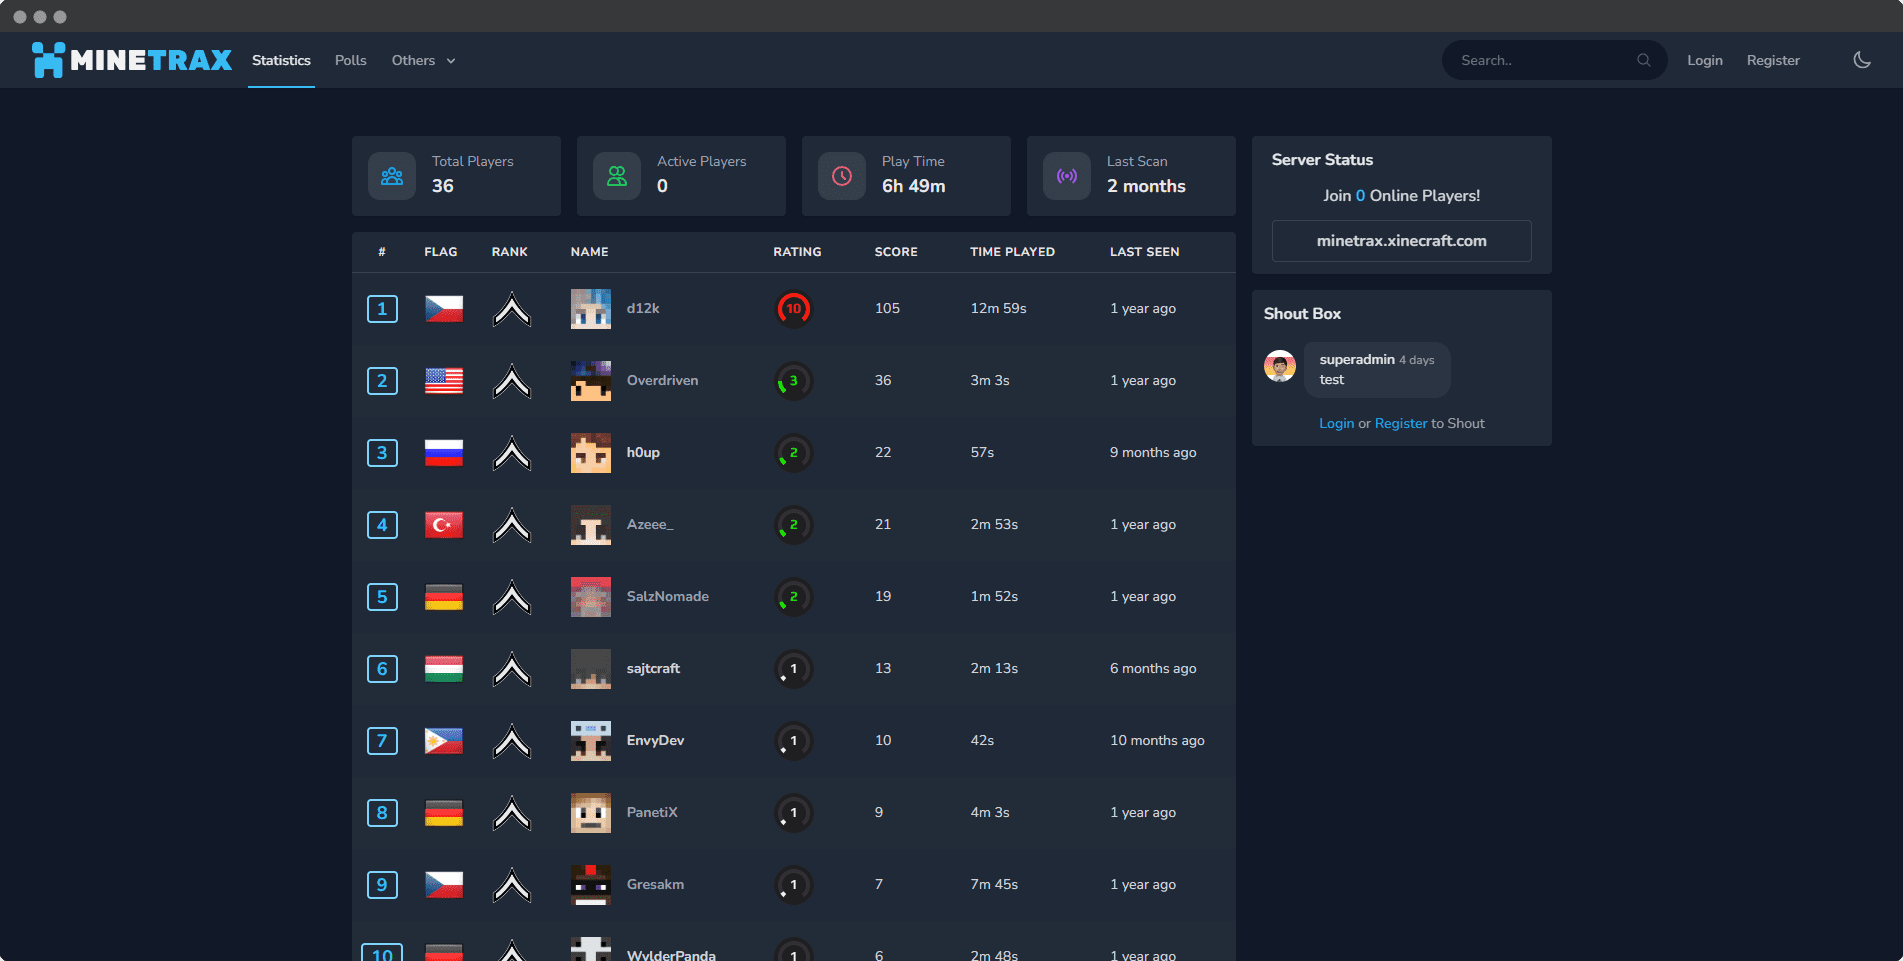Image resolution: width=1903 pixels, height=961 pixels.
Task: Select the Statistics tab
Action: [281, 60]
